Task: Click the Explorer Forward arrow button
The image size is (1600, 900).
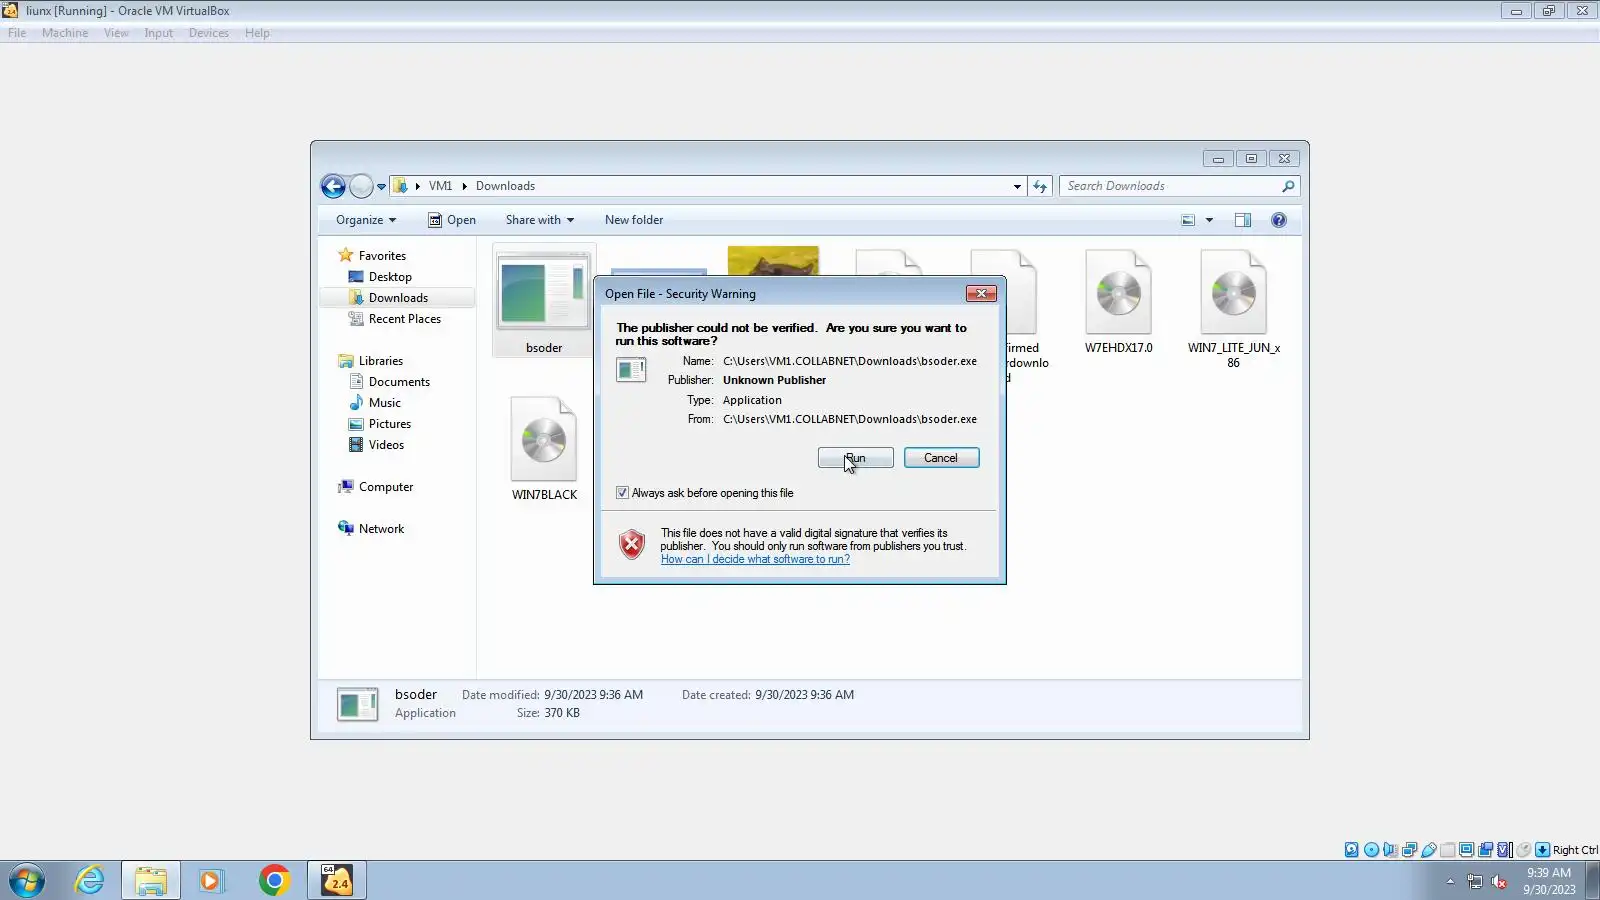Action: pyautogui.click(x=361, y=186)
